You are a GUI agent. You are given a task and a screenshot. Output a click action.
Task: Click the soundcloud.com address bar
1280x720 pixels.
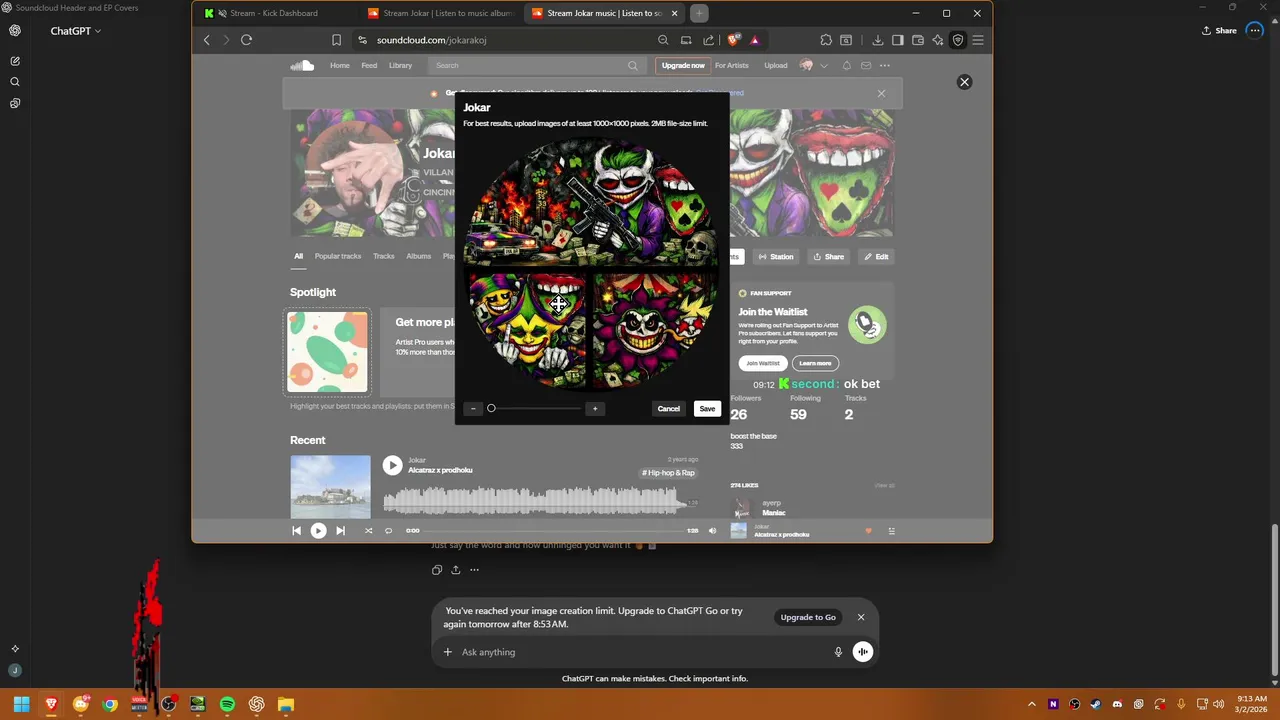500,40
